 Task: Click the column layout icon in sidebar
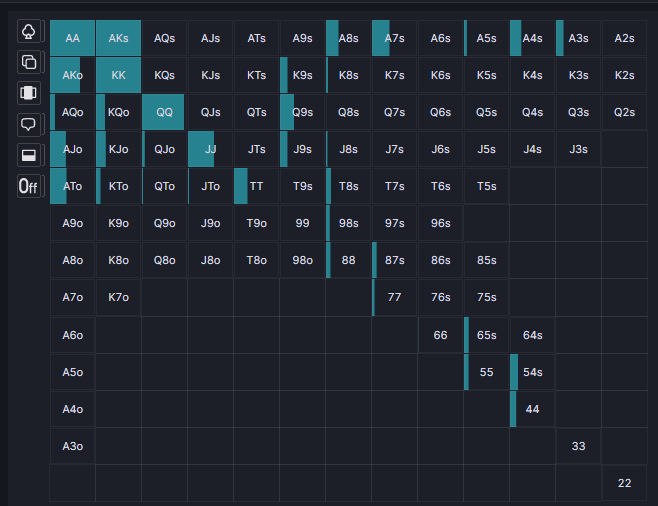point(30,93)
